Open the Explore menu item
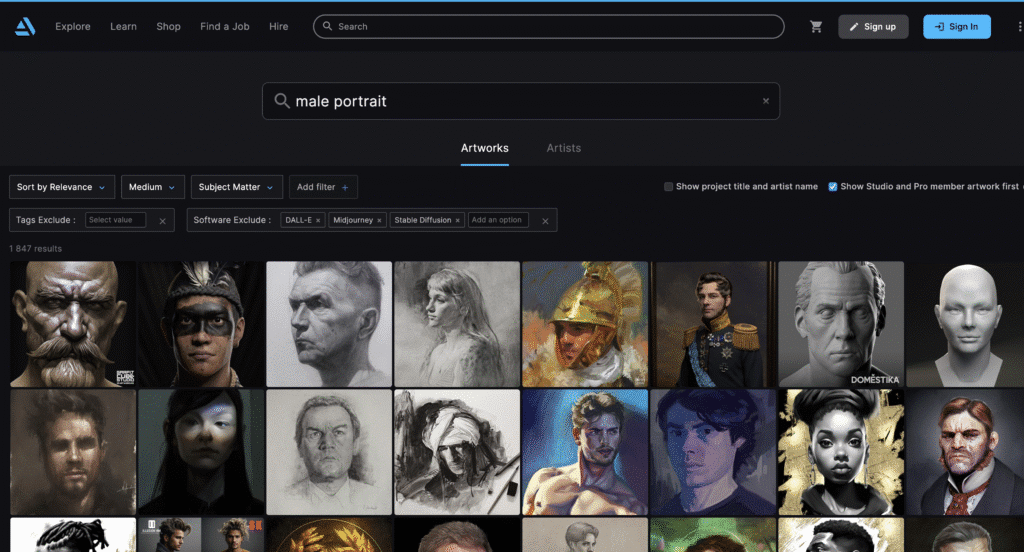 (x=73, y=27)
